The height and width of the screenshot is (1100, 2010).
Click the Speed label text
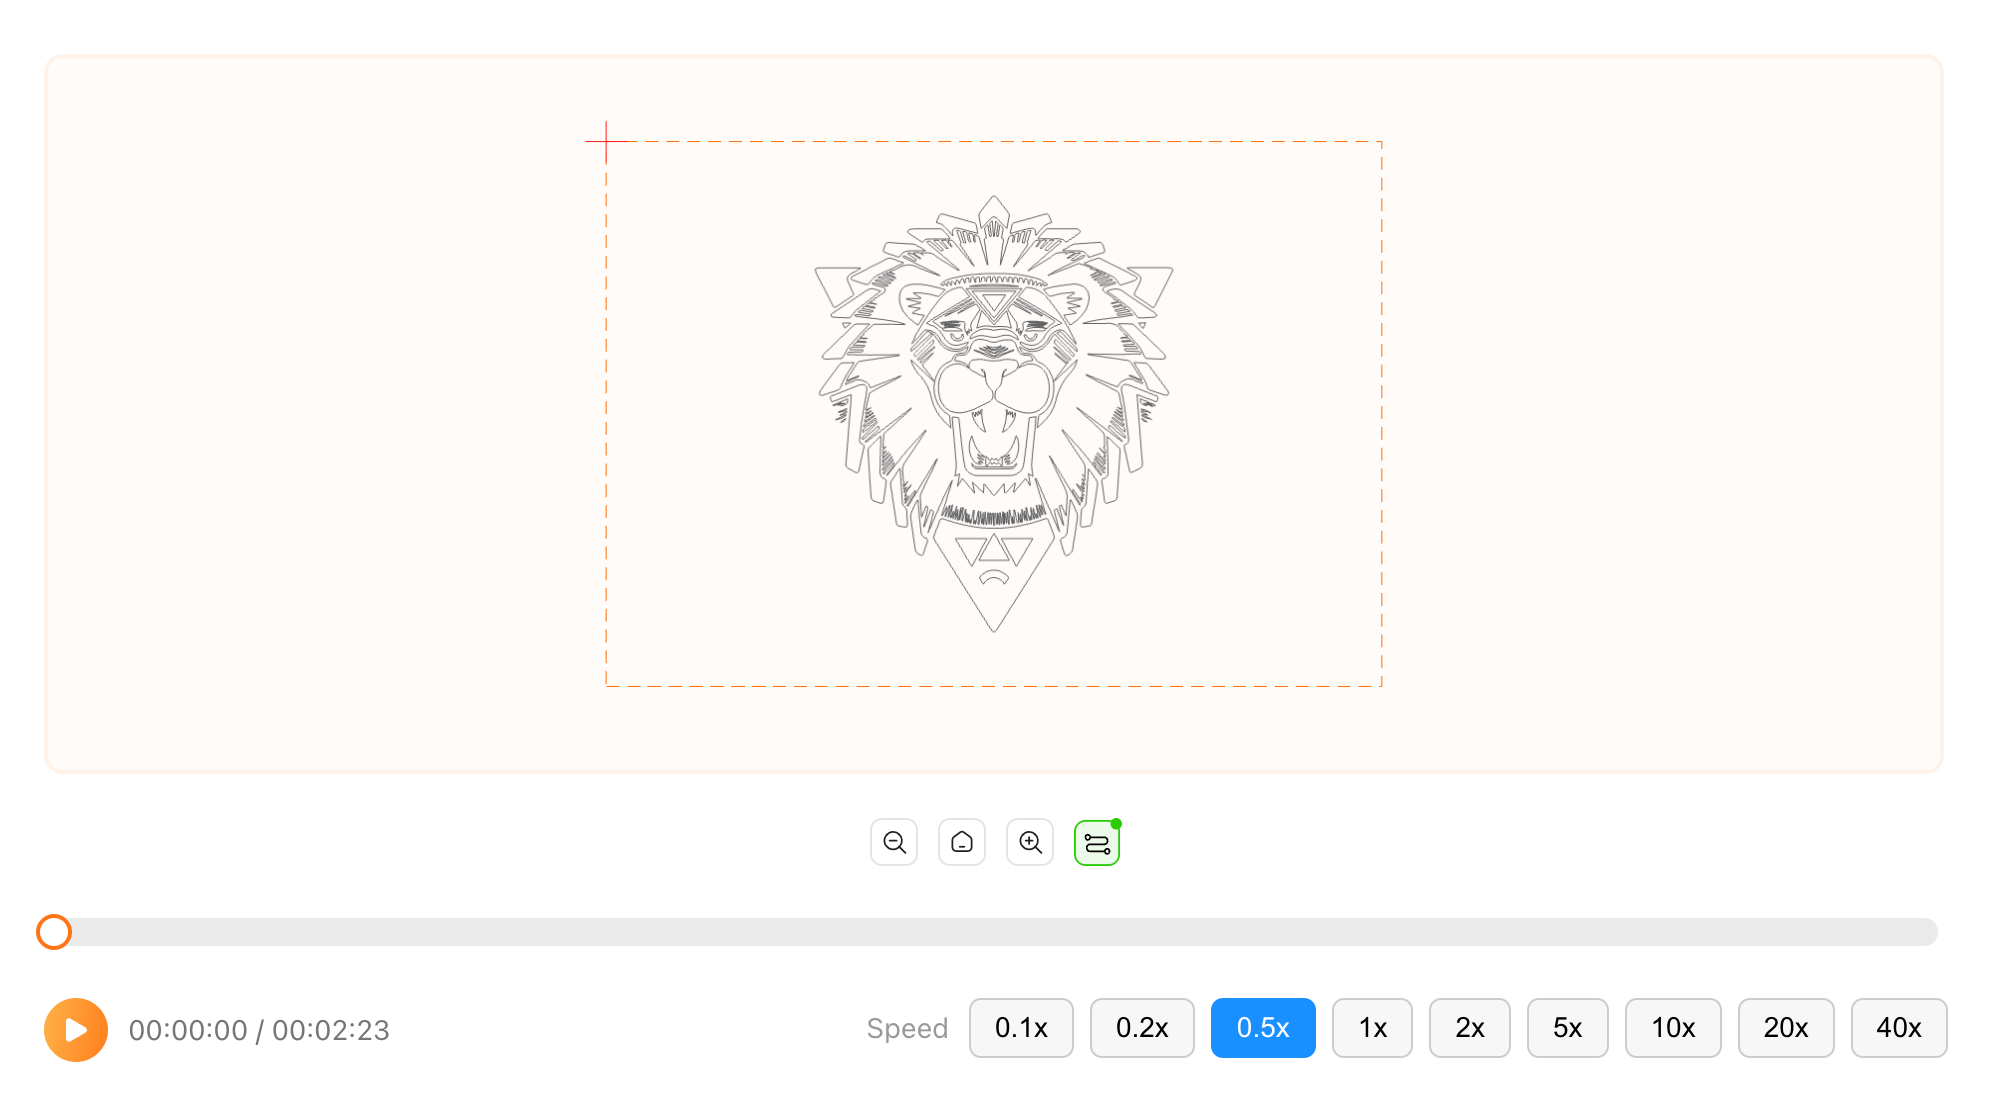907,1028
